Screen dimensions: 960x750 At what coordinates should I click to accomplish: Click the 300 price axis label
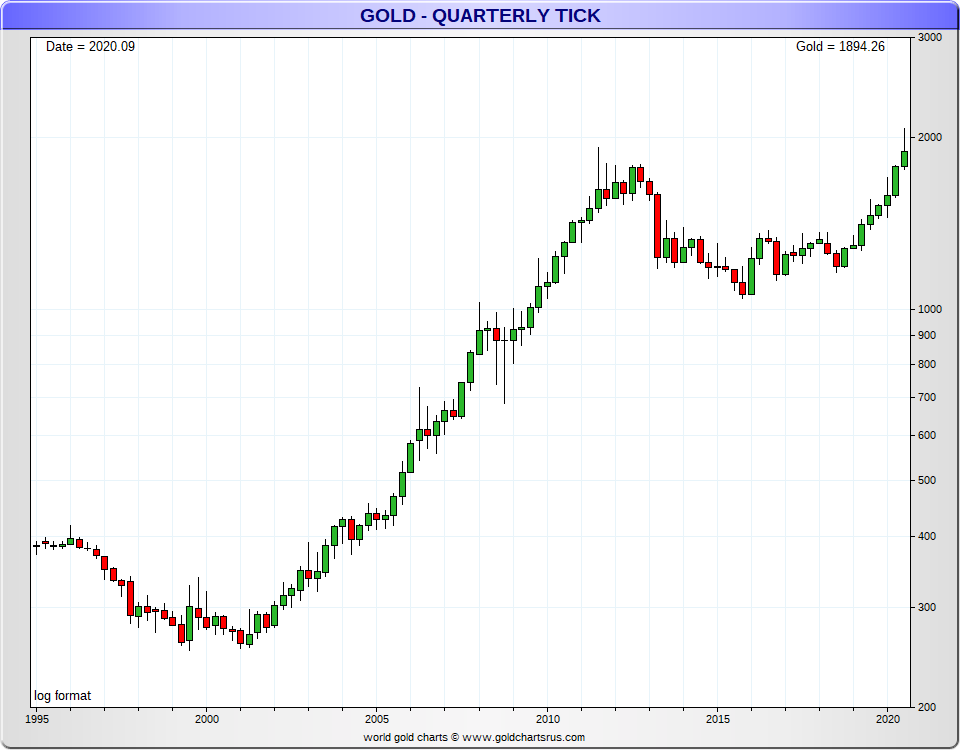[x=927, y=607]
